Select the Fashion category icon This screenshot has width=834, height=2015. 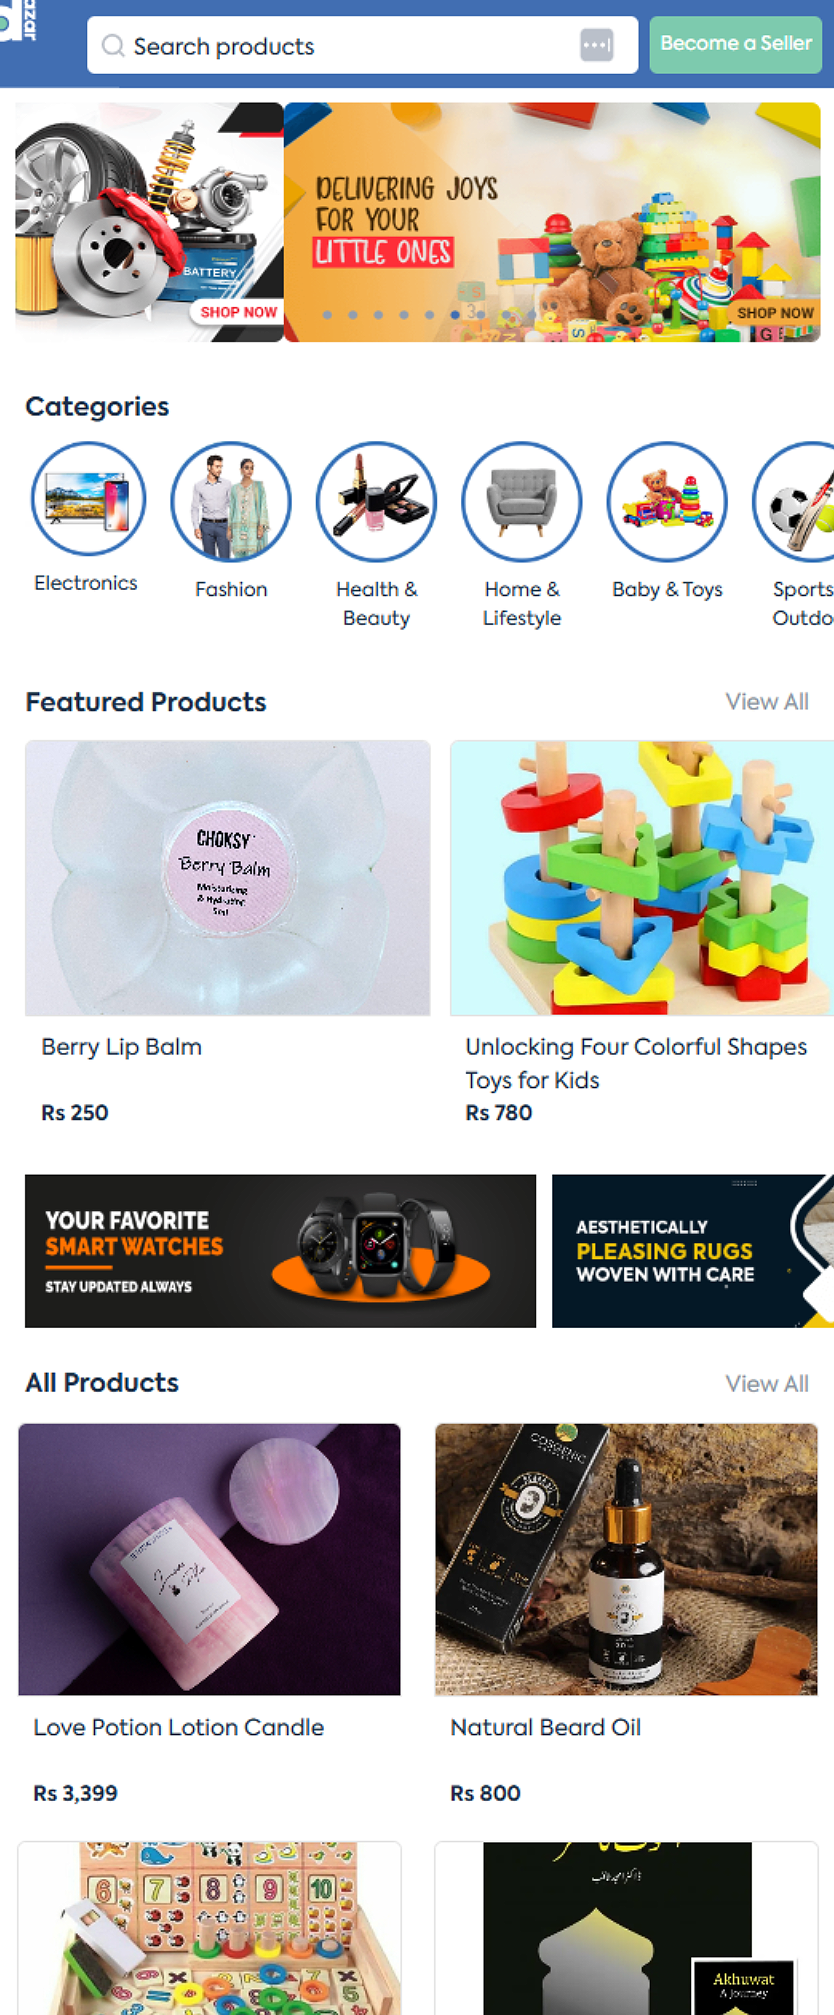pyautogui.click(x=231, y=501)
